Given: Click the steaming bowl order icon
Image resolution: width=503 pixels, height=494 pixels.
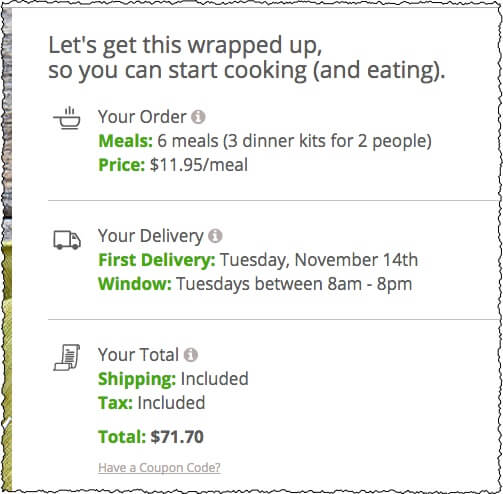Looking at the screenshot, I should coord(67,118).
